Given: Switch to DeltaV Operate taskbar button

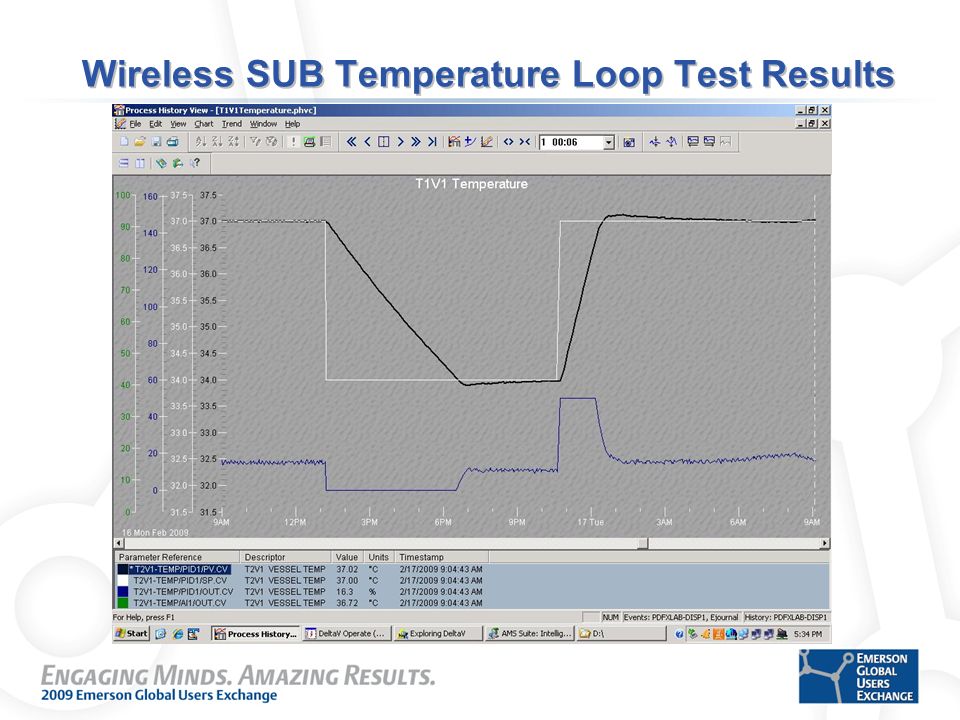Looking at the screenshot, I should pyautogui.click(x=346, y=634).
